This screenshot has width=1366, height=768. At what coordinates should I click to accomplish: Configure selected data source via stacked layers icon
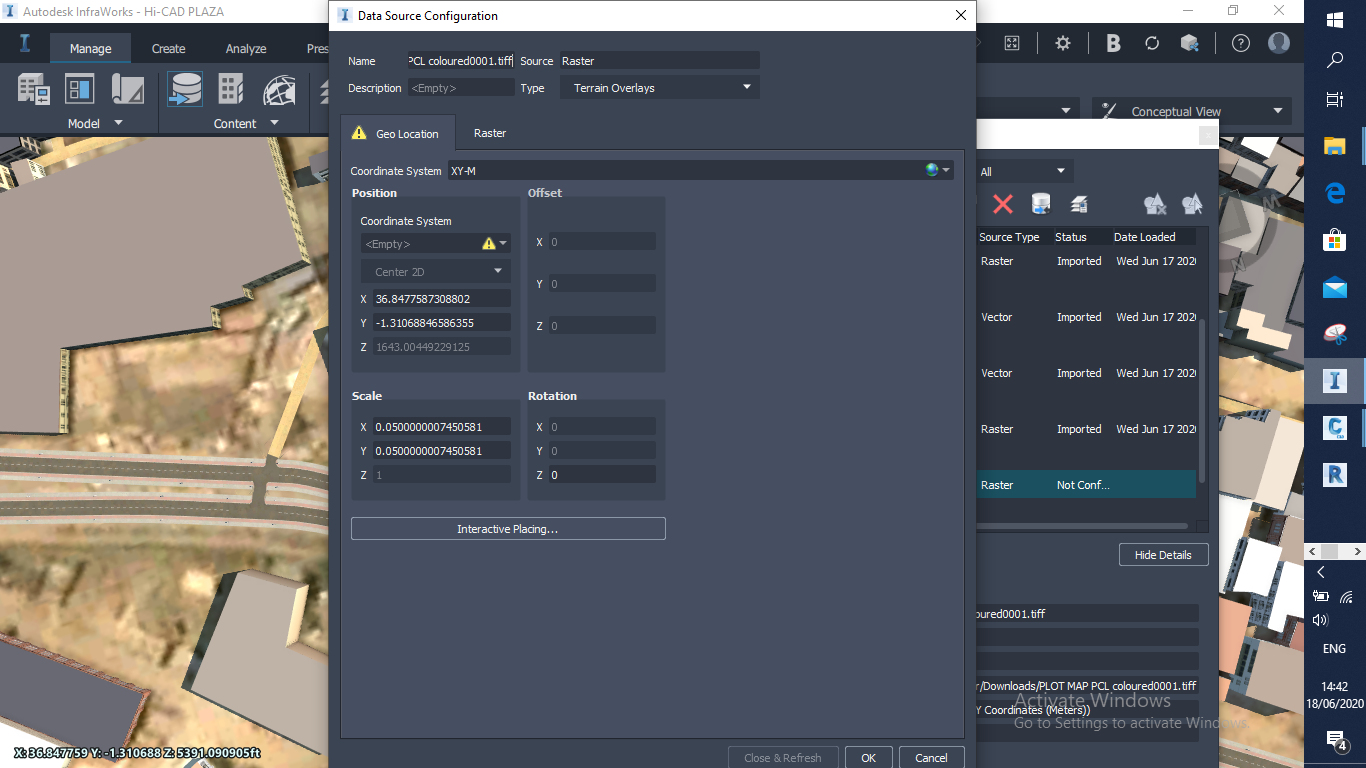[x=1077, y=204]
